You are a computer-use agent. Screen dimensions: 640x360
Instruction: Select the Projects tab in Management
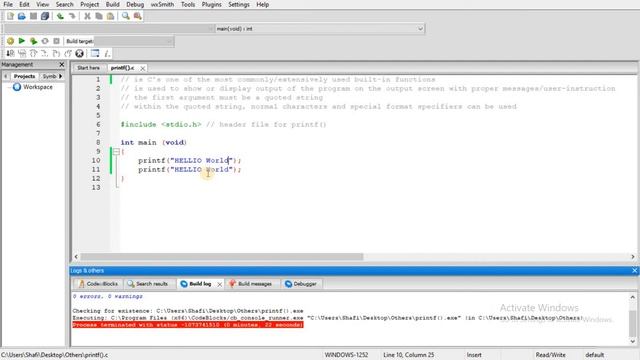pos(24,76)
